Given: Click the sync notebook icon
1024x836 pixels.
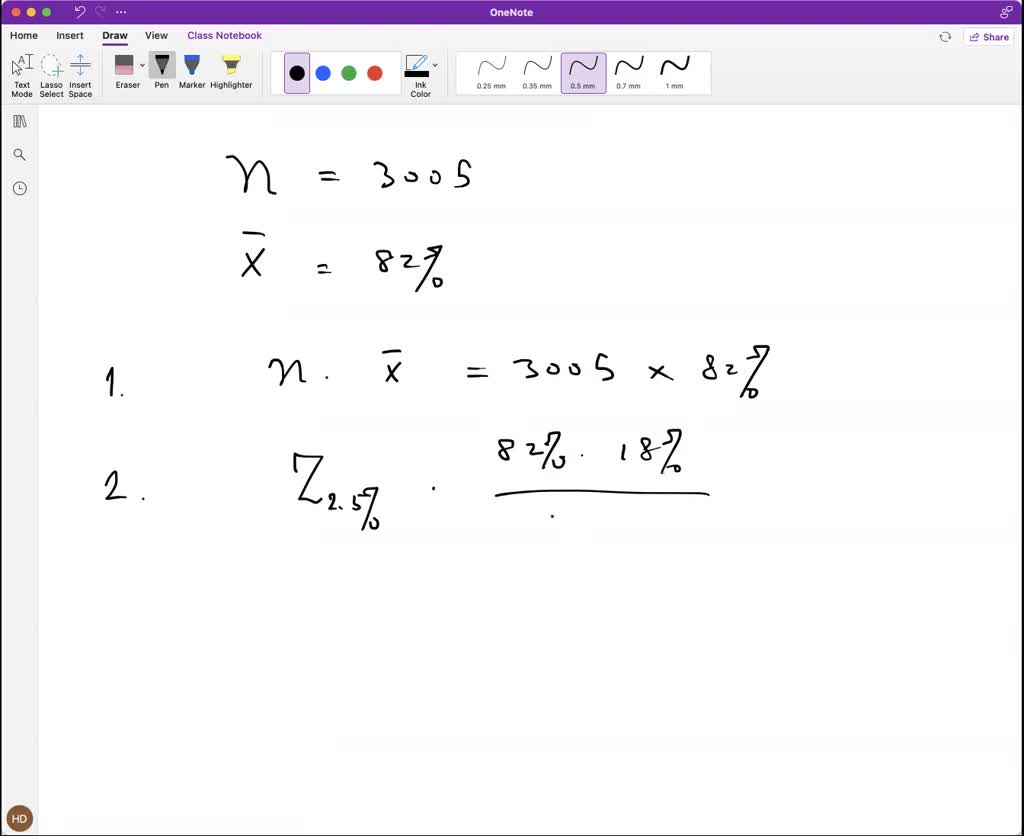Looking at the screenshot, I should (945, 37).
